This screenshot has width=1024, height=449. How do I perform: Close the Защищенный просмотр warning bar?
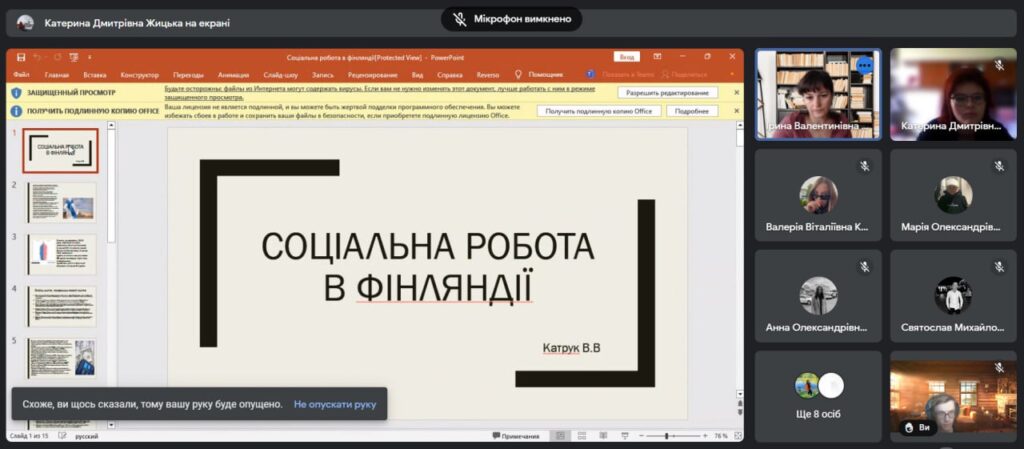pyautogui.click(x=736, y=93)
